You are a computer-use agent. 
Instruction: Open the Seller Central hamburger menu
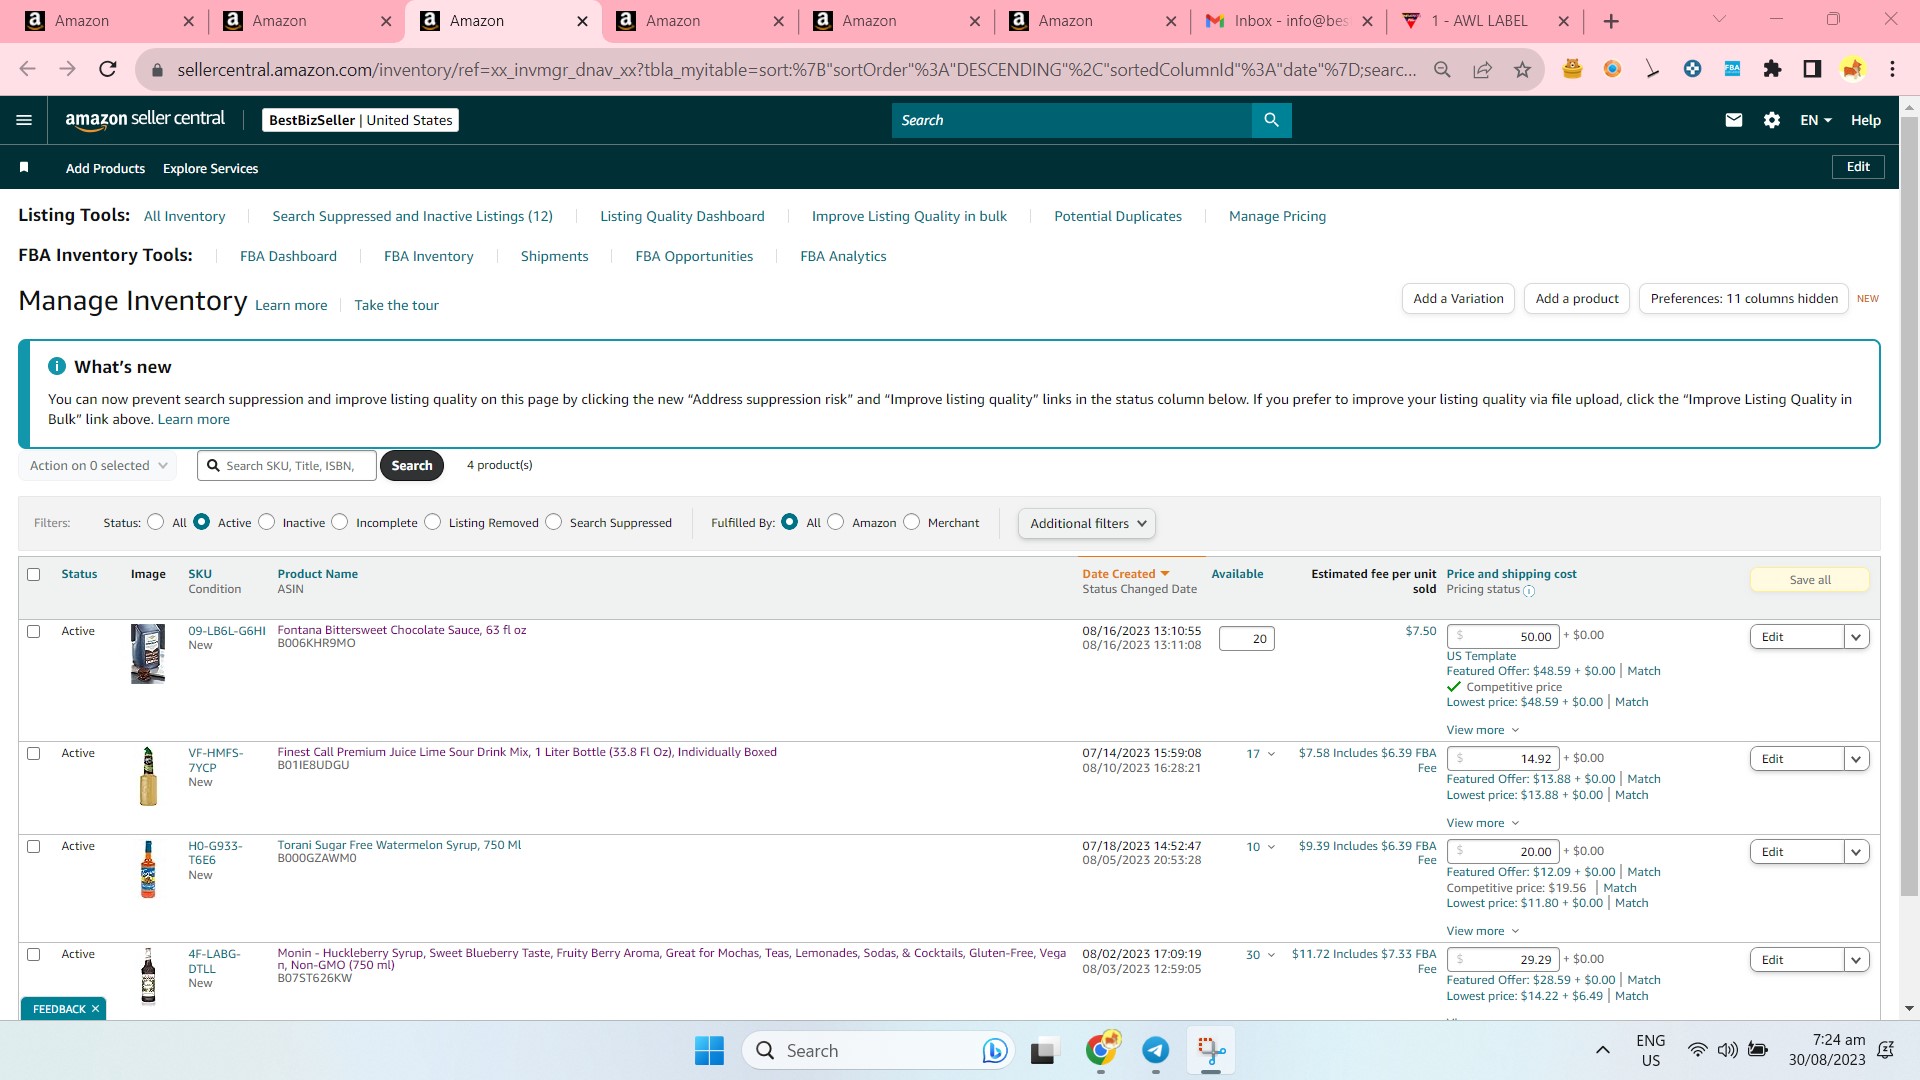[24, 120]
